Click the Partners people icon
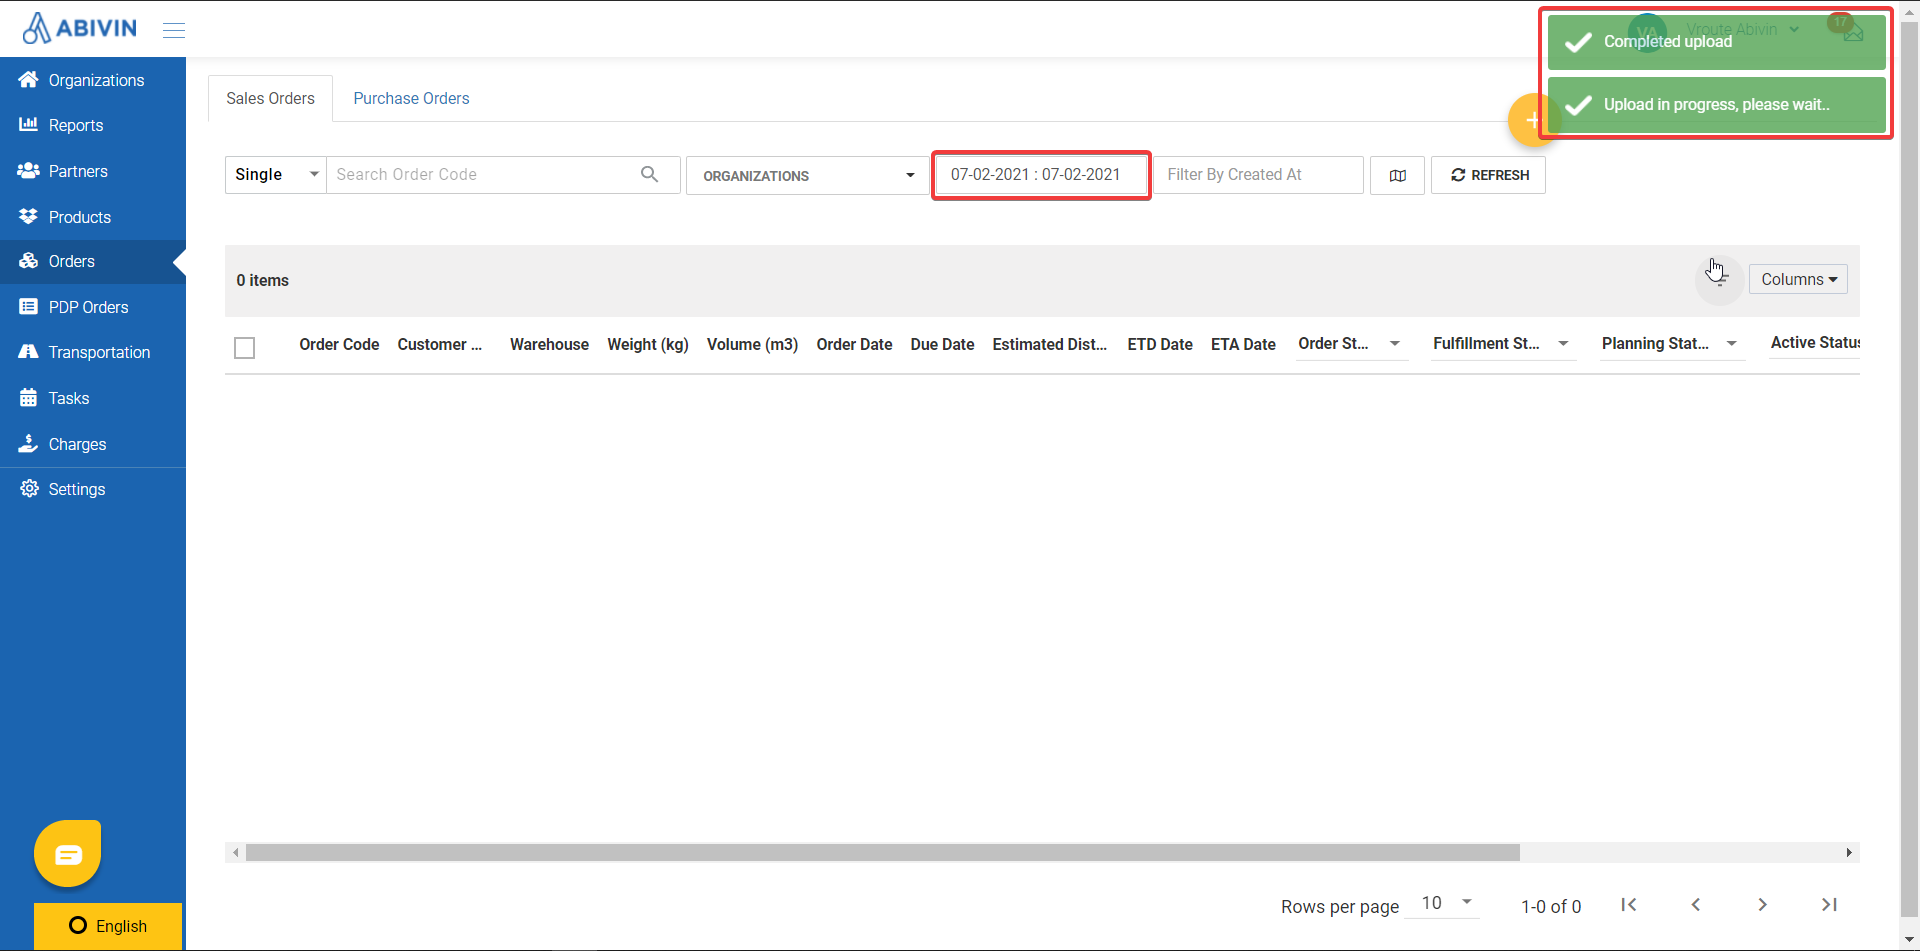This screenshot has height=951, width=1920. [x=28, y=171]
